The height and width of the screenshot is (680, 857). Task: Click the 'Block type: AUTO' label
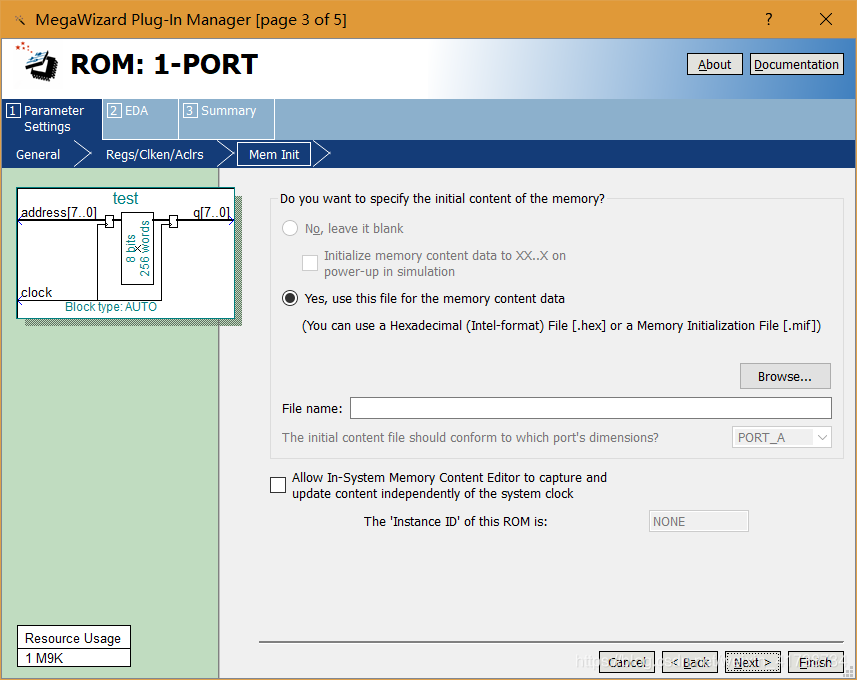[111, 307]
